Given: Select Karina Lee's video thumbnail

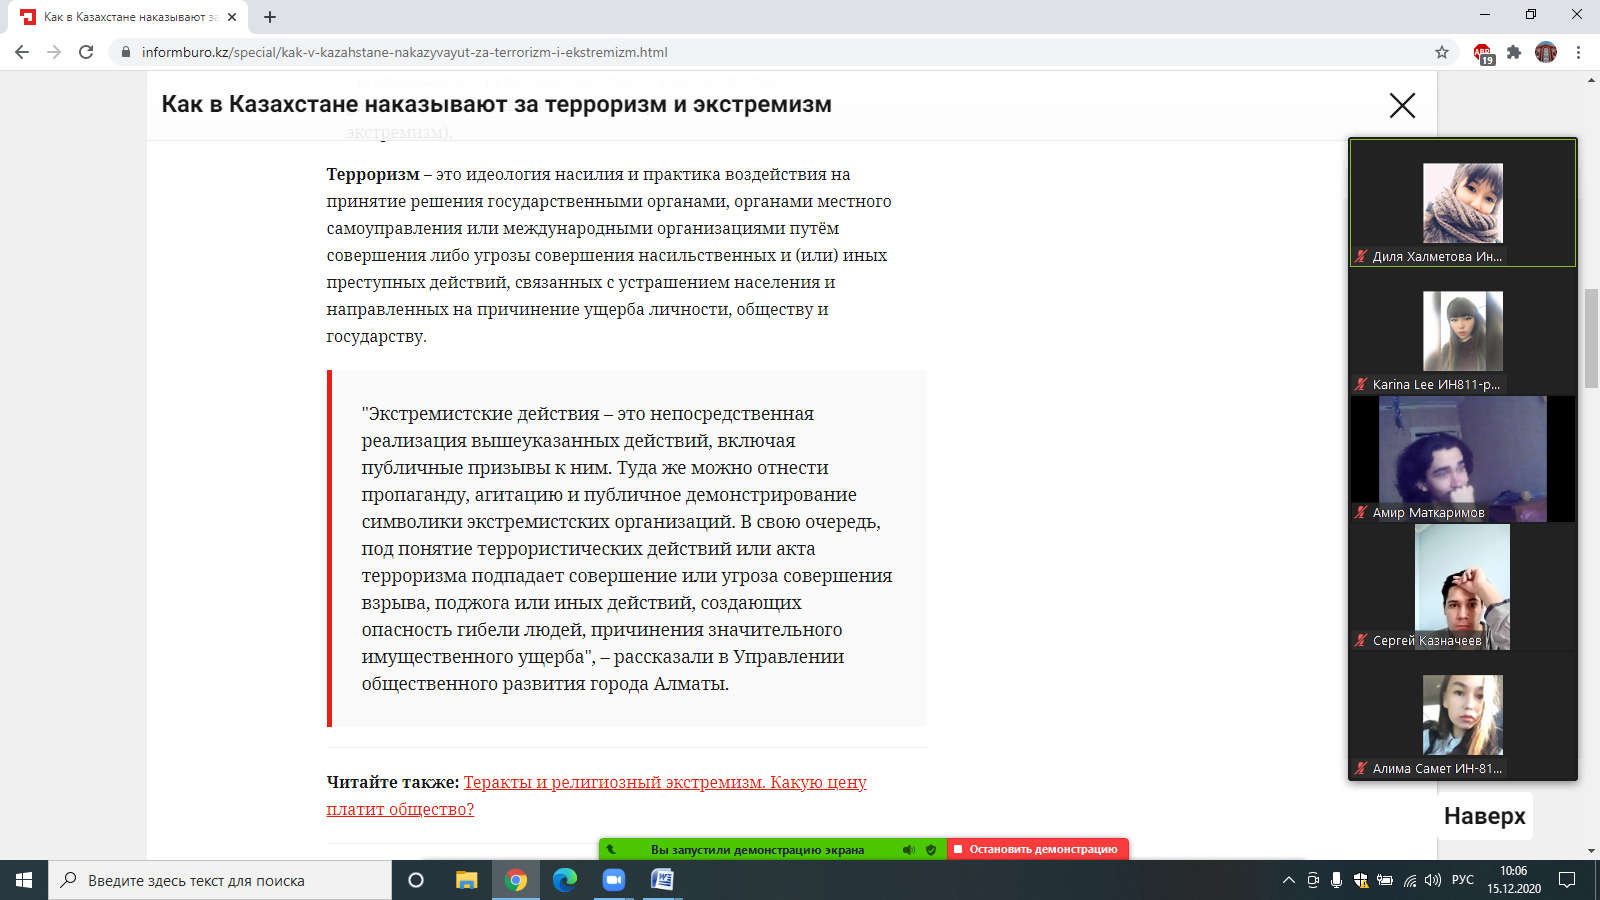Looking at the screenshot, I should tap(1463, 331).
